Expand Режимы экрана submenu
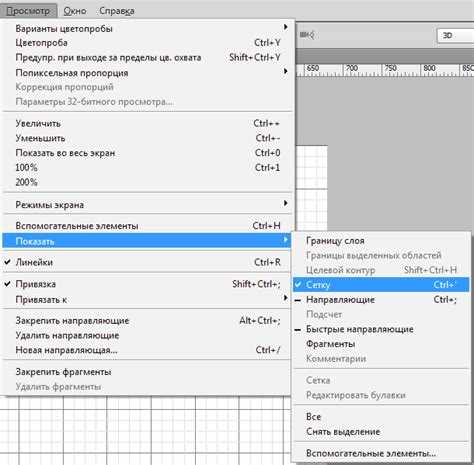 point(147,204)
